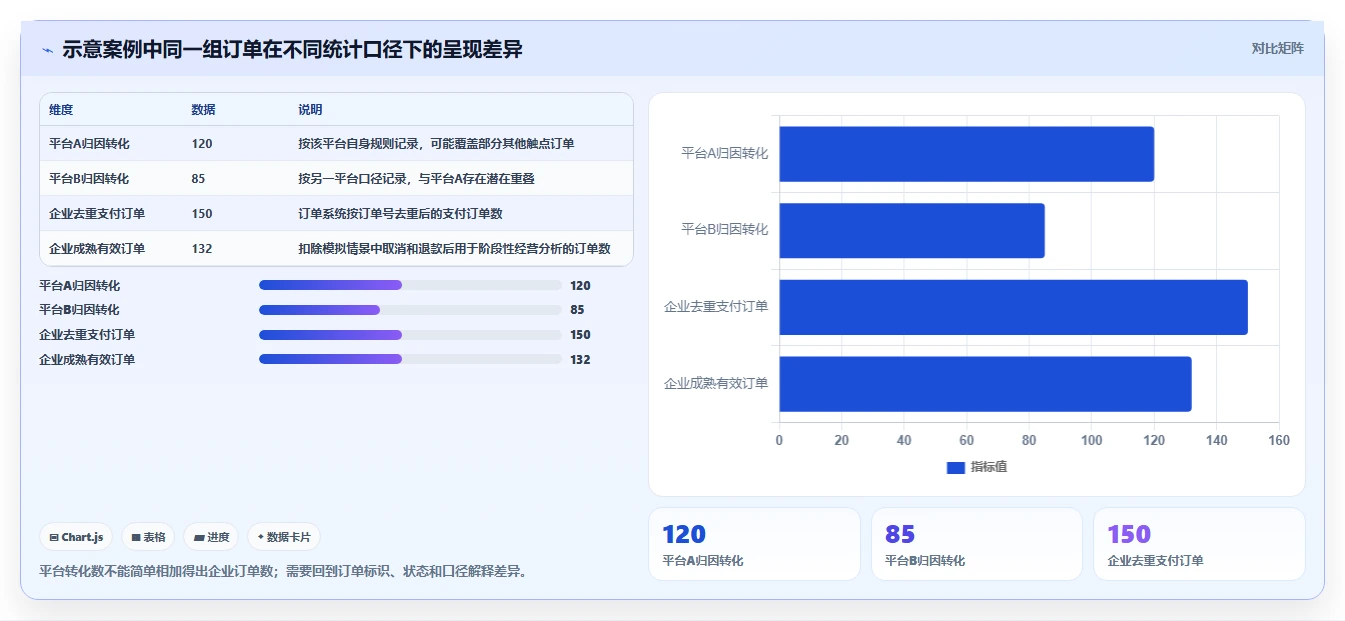1345x621 pixels.
Task: Toggle the 指标值 legend color box
Action: 955,467
